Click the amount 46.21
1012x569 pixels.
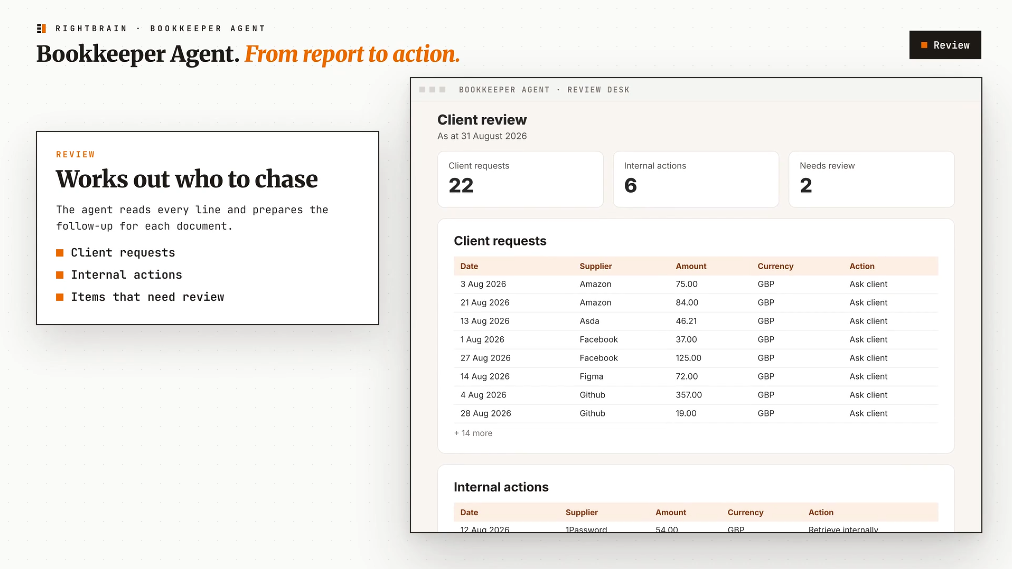pyautogui.click(x=686, y=321)
